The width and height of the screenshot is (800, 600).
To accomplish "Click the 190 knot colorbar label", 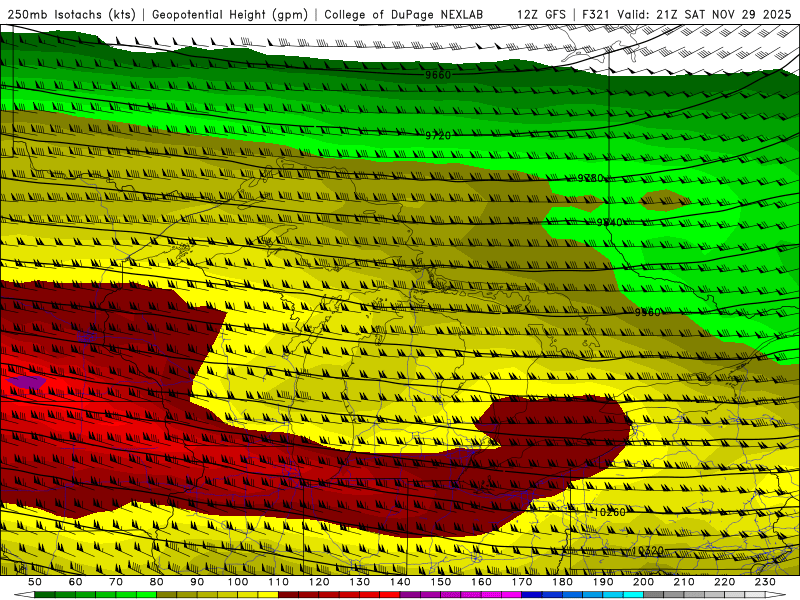I will 604,582.
